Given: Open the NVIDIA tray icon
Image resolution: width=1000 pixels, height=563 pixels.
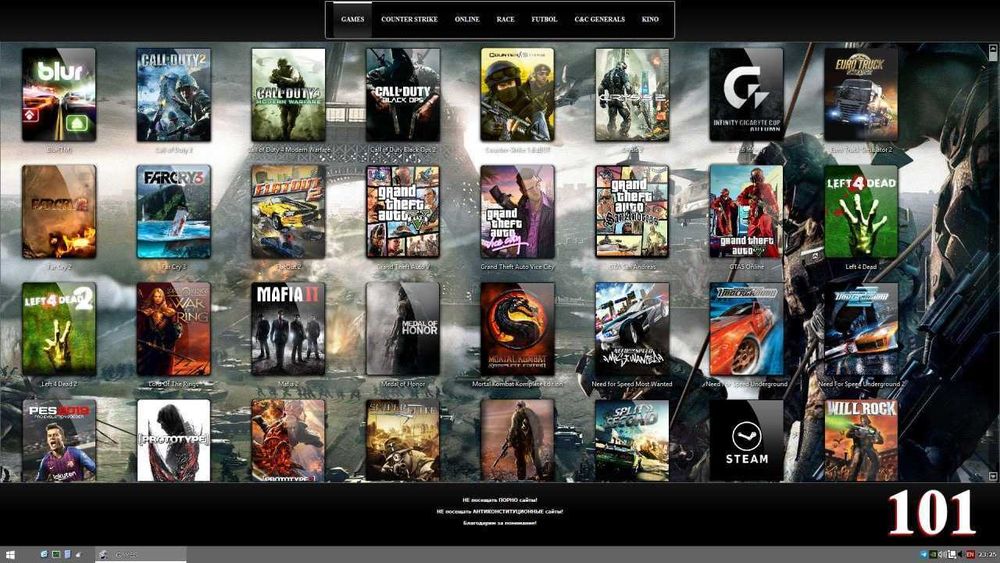Looking at the screenshot, I should pos(933,555).
